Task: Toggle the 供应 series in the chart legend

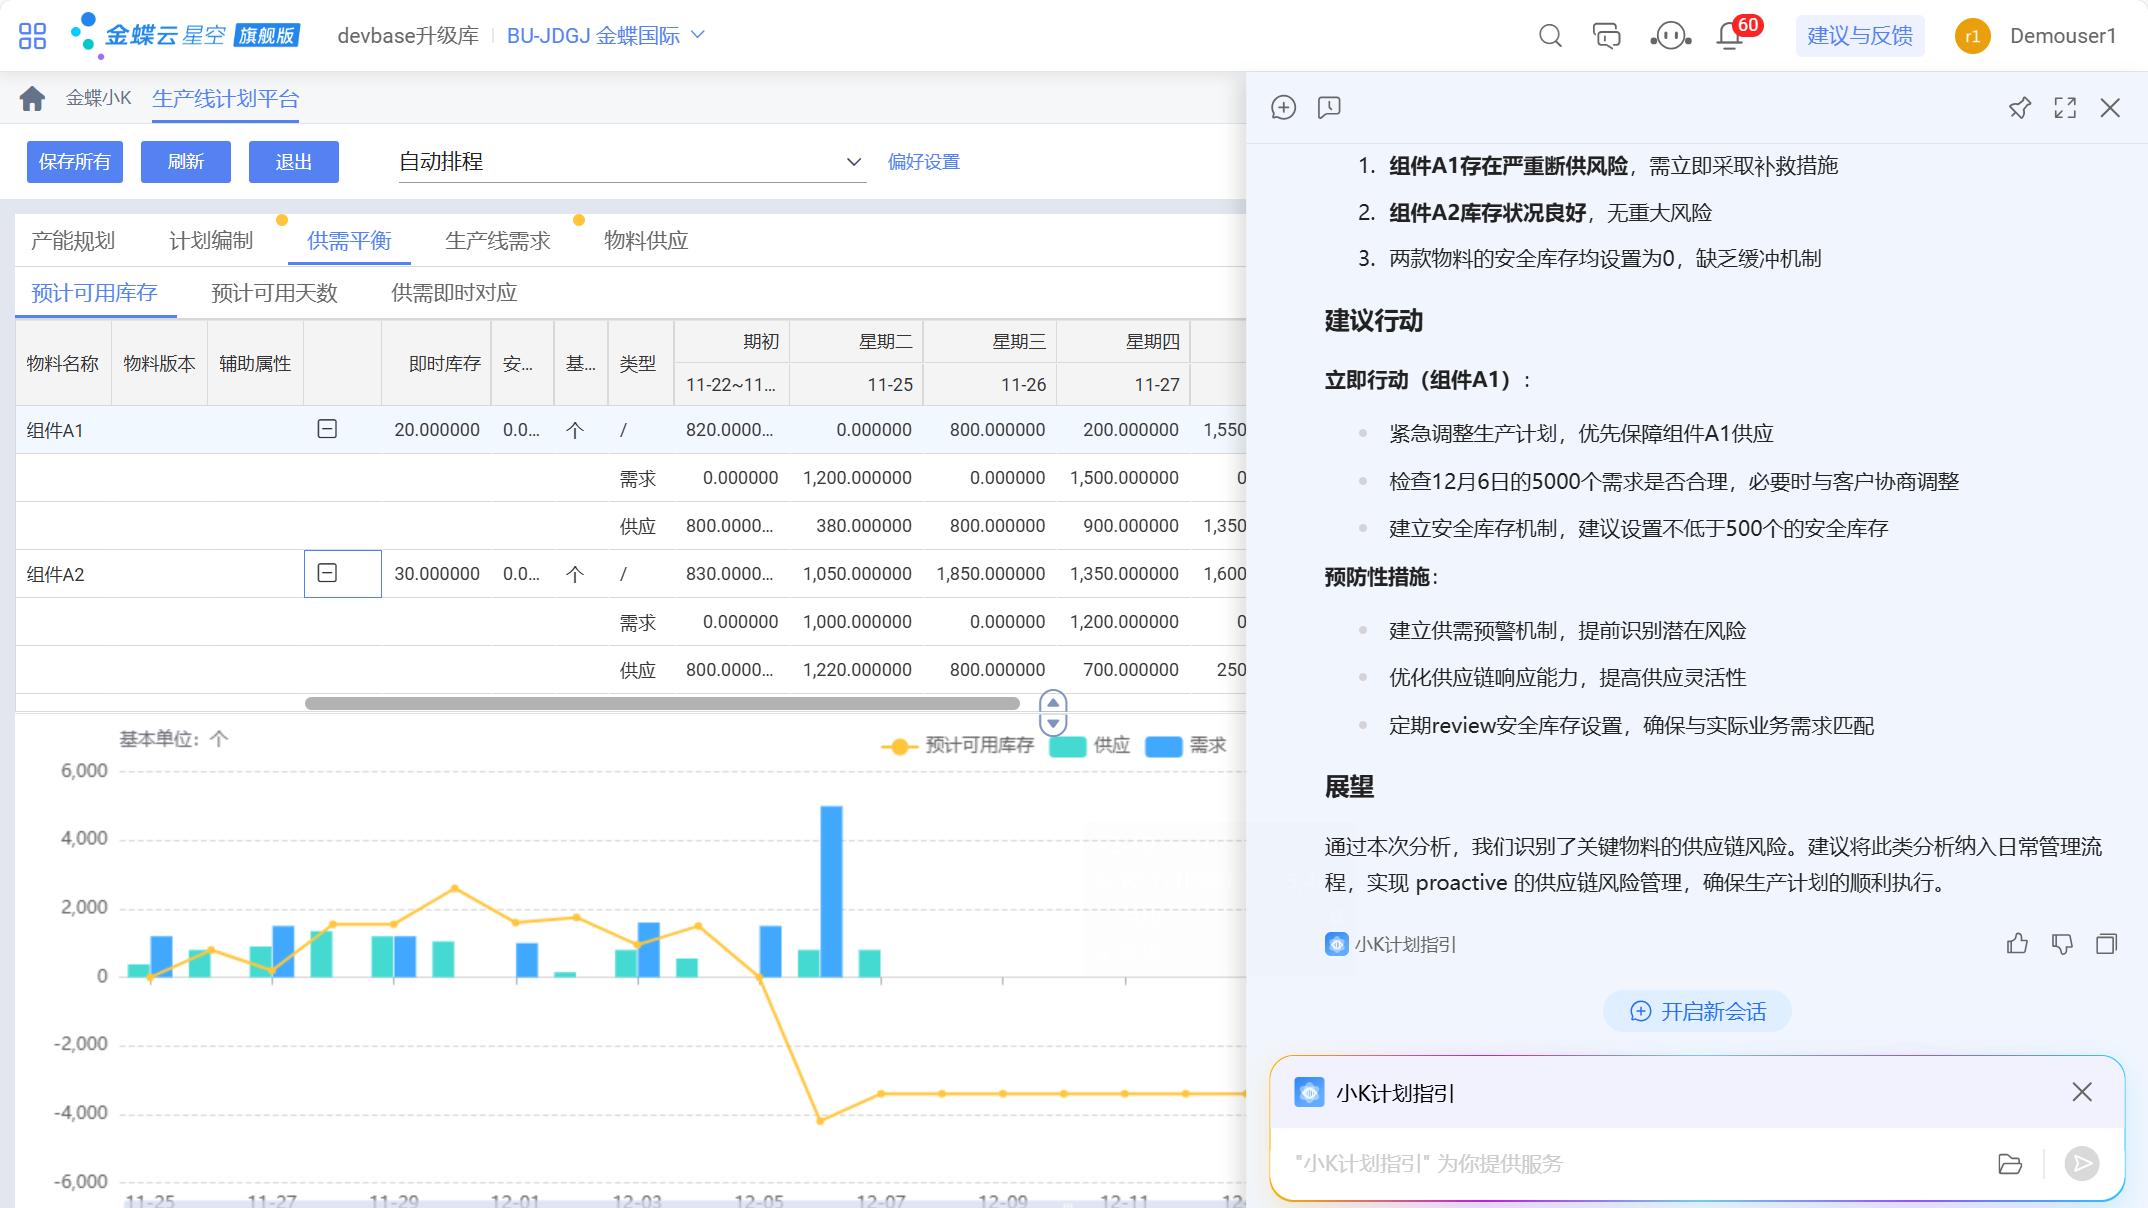Action: click(x=1092, y=746)
